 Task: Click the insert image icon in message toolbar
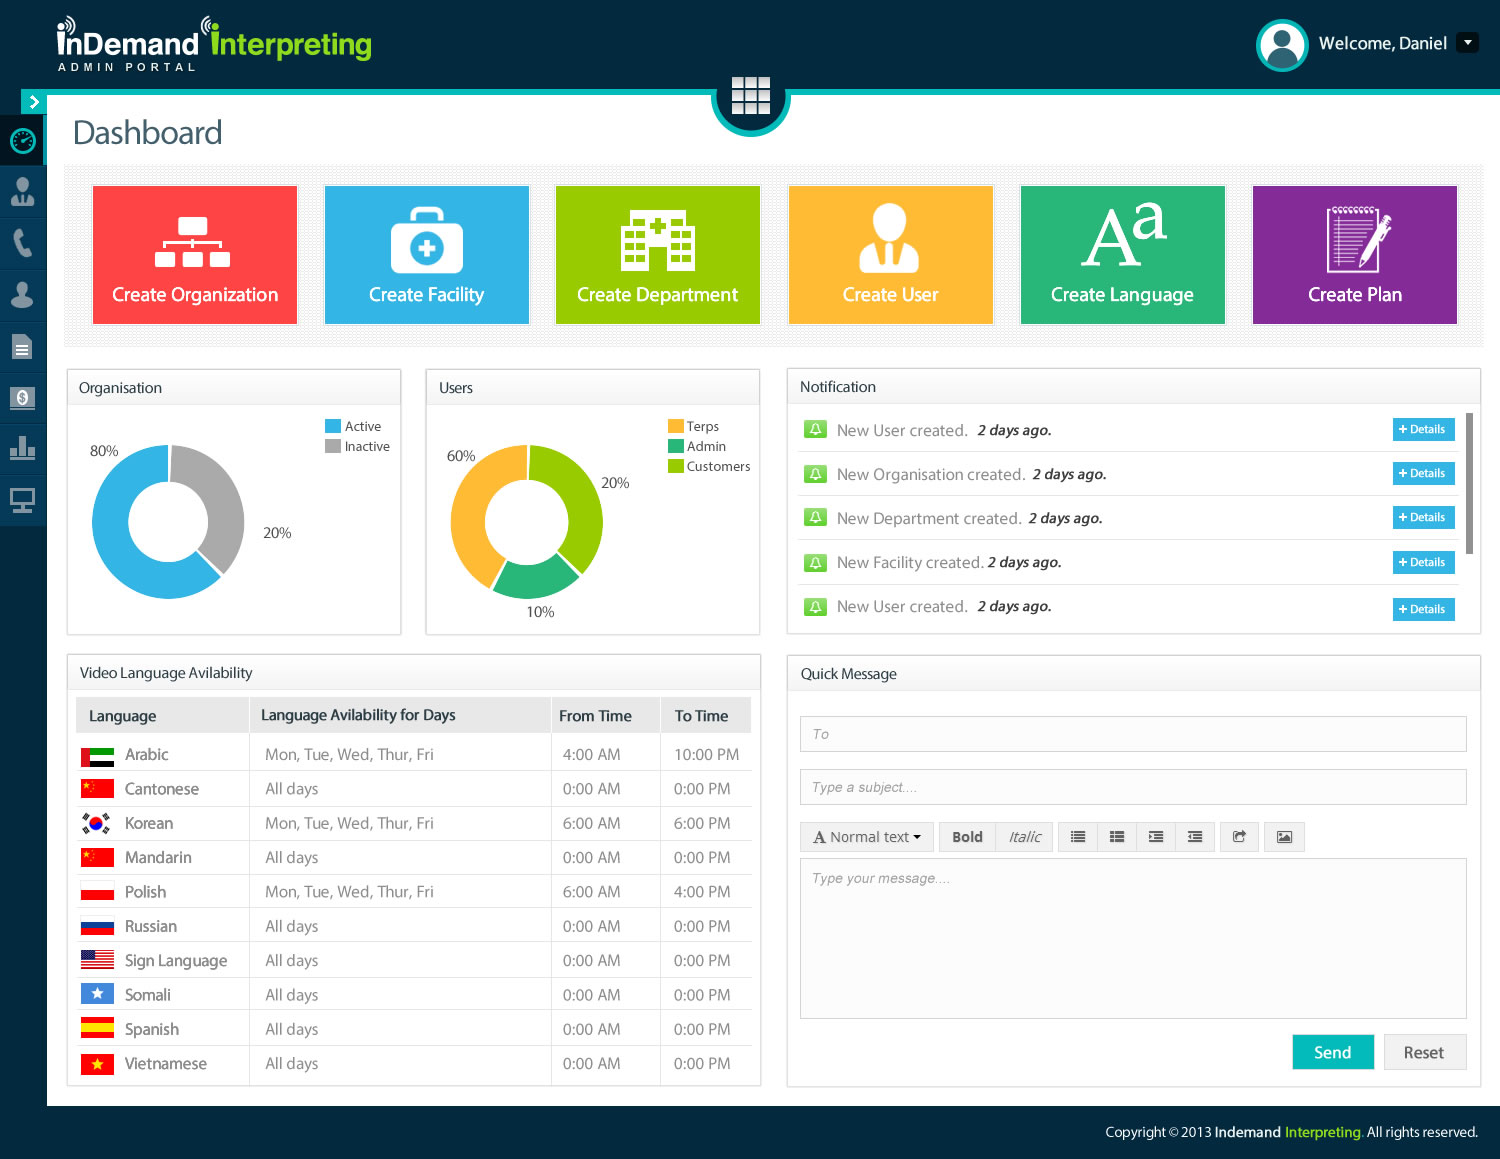coord(1284,837)
